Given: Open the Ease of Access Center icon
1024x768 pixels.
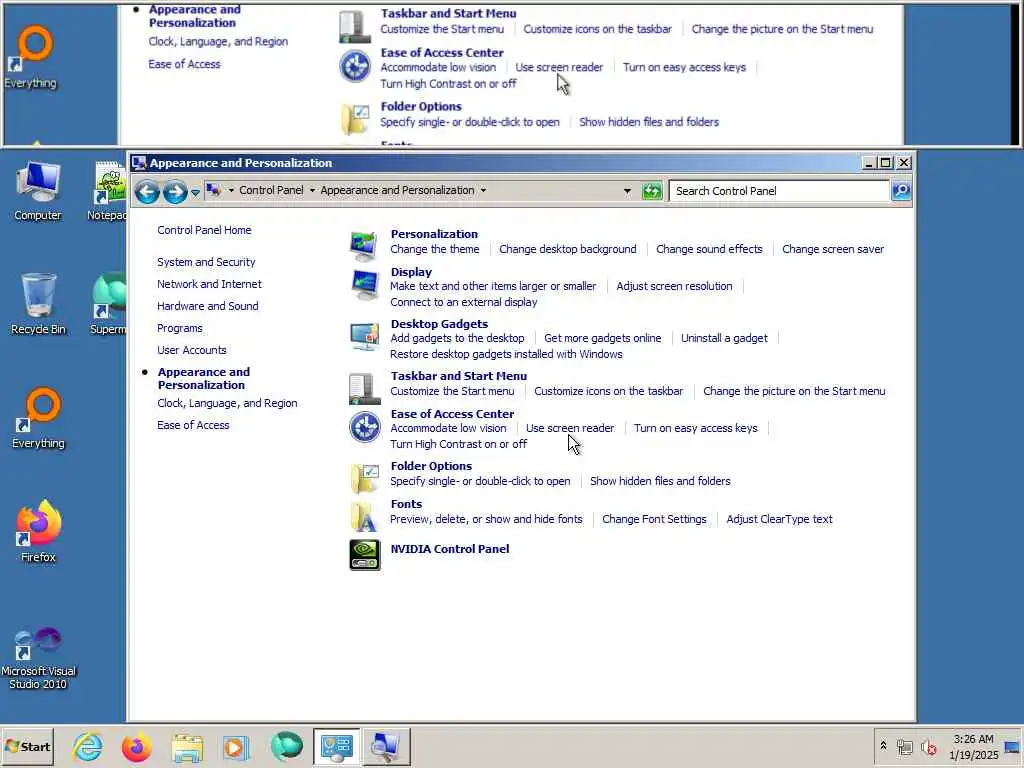Looking at the screenshot, I should pos(364,427).
